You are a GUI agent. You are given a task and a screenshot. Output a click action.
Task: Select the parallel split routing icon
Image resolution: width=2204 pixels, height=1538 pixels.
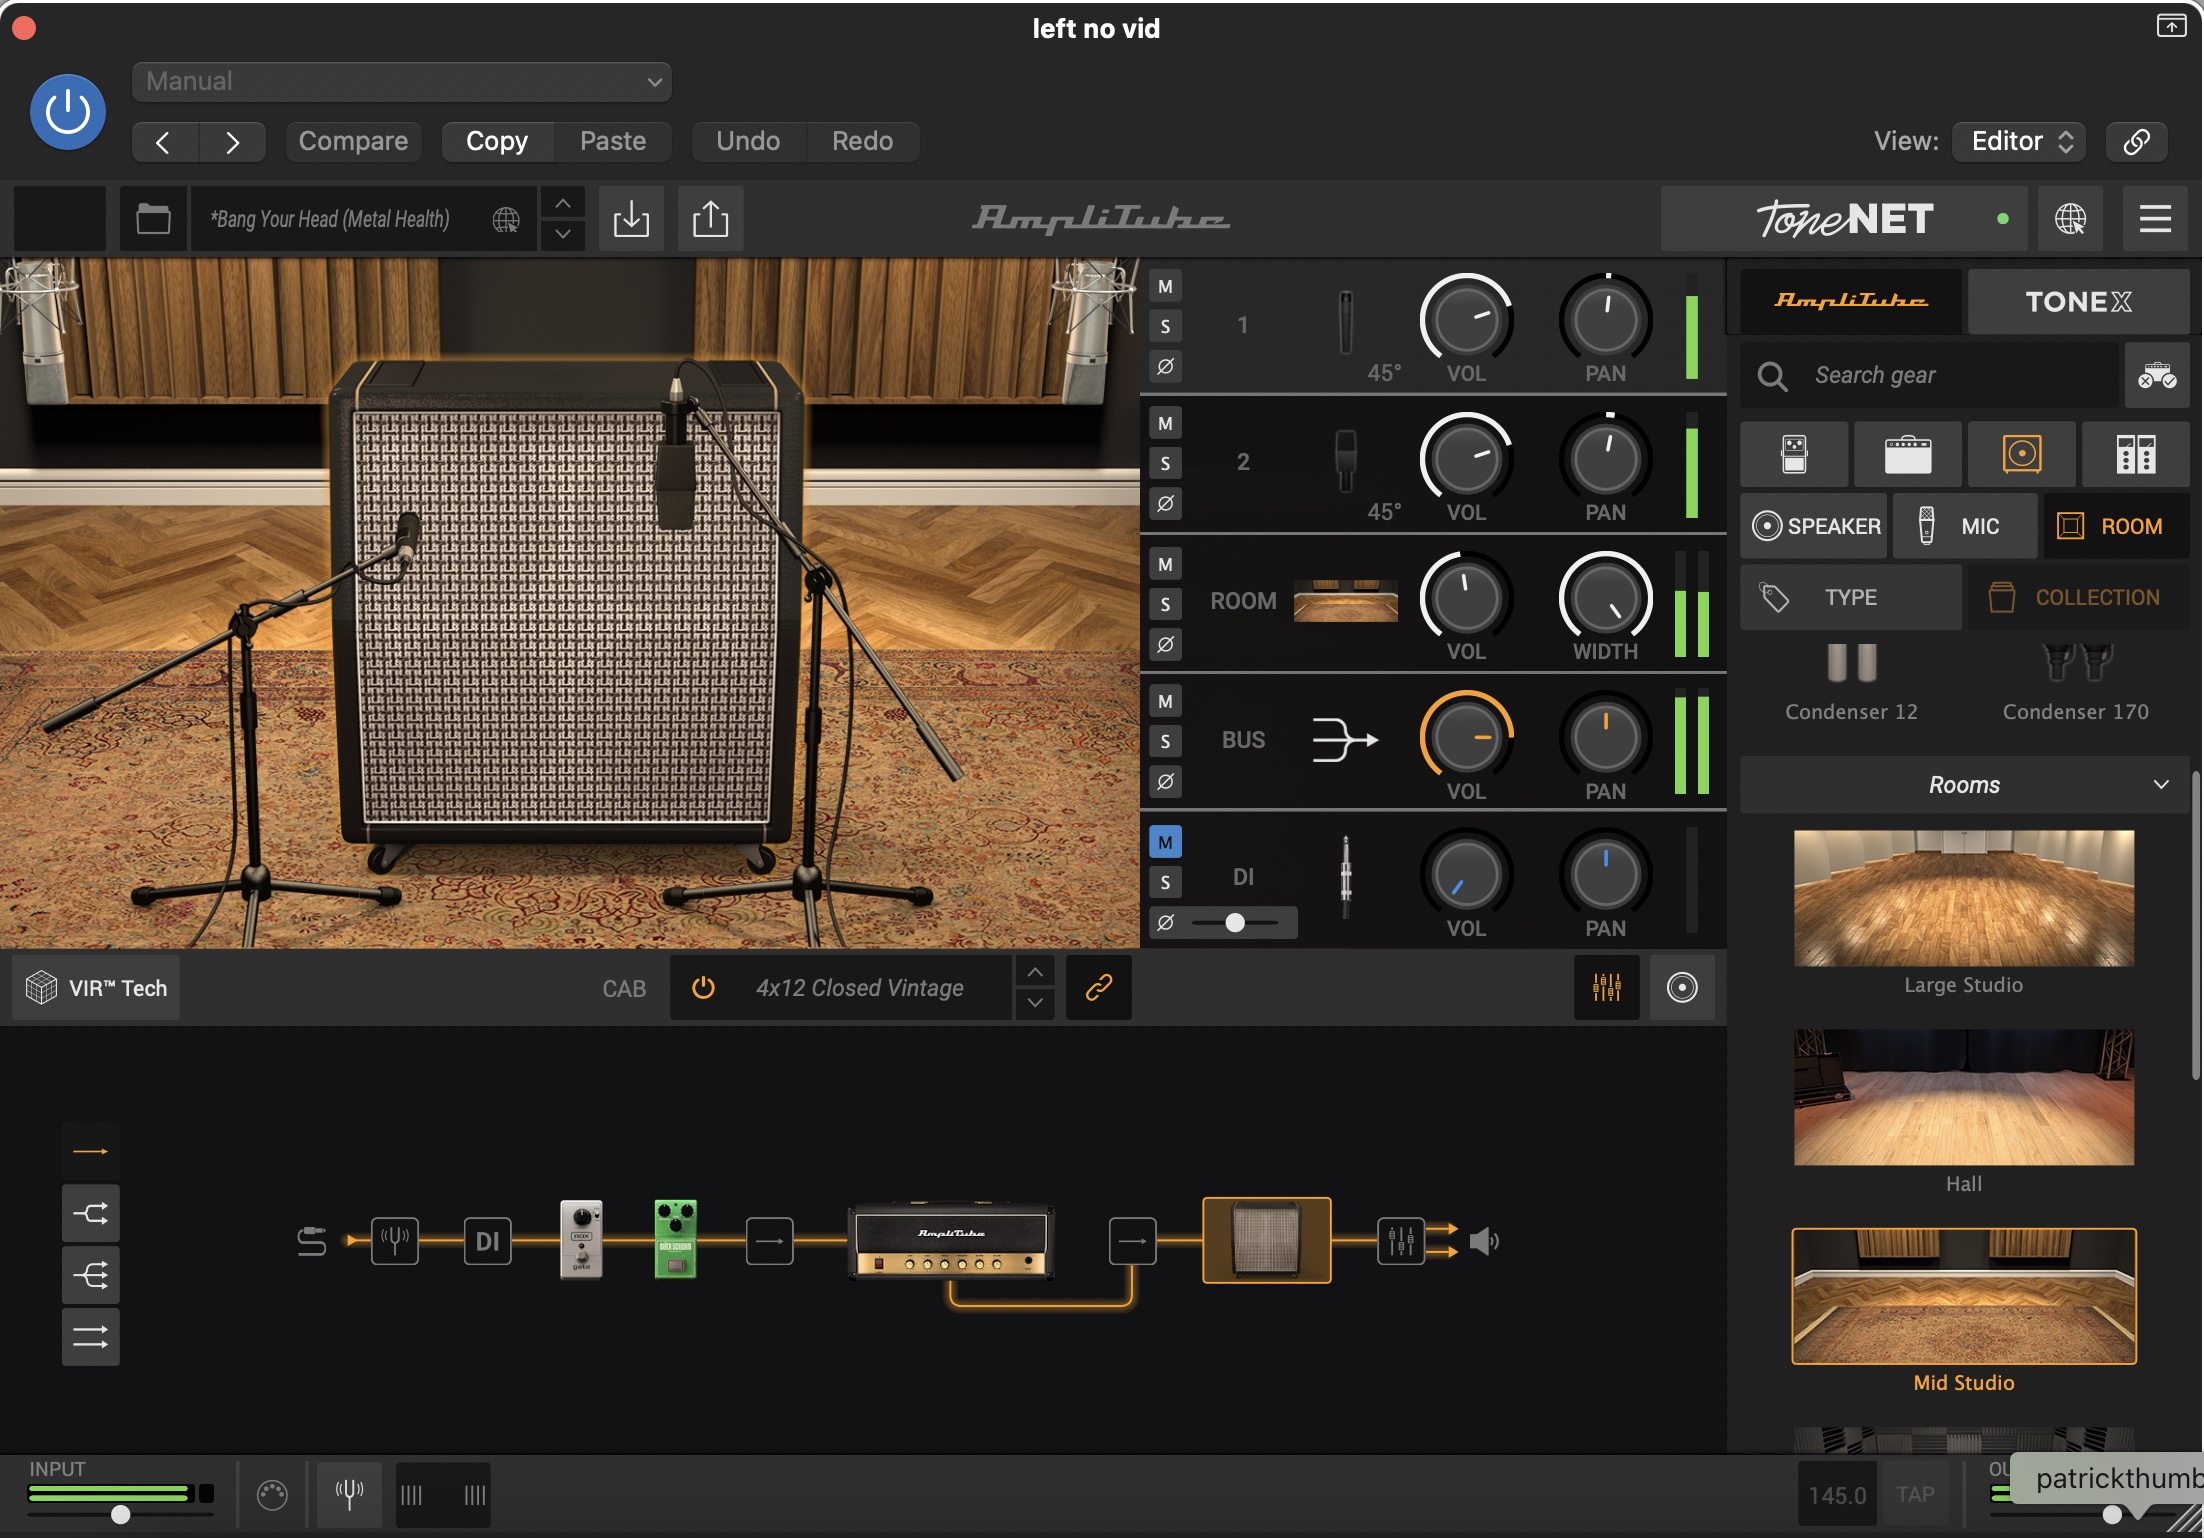coord(90,1213)
